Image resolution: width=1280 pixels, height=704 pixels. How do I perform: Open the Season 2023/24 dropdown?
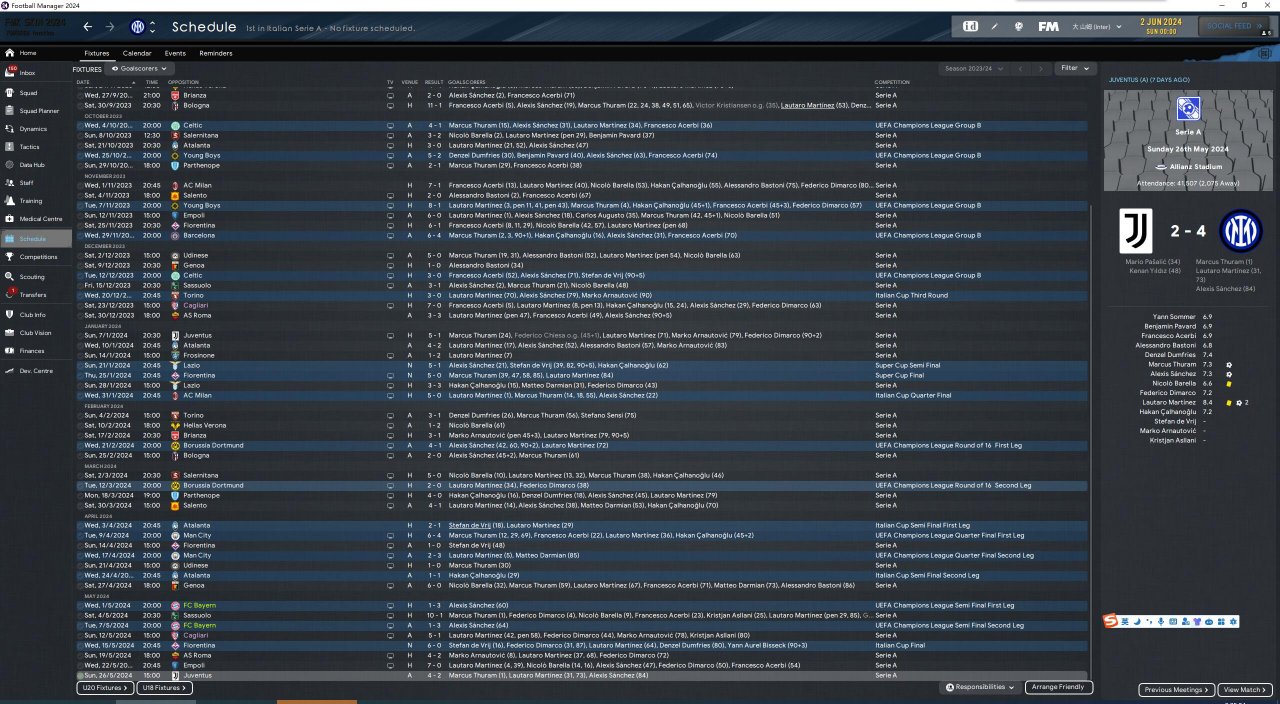(972, 69)
